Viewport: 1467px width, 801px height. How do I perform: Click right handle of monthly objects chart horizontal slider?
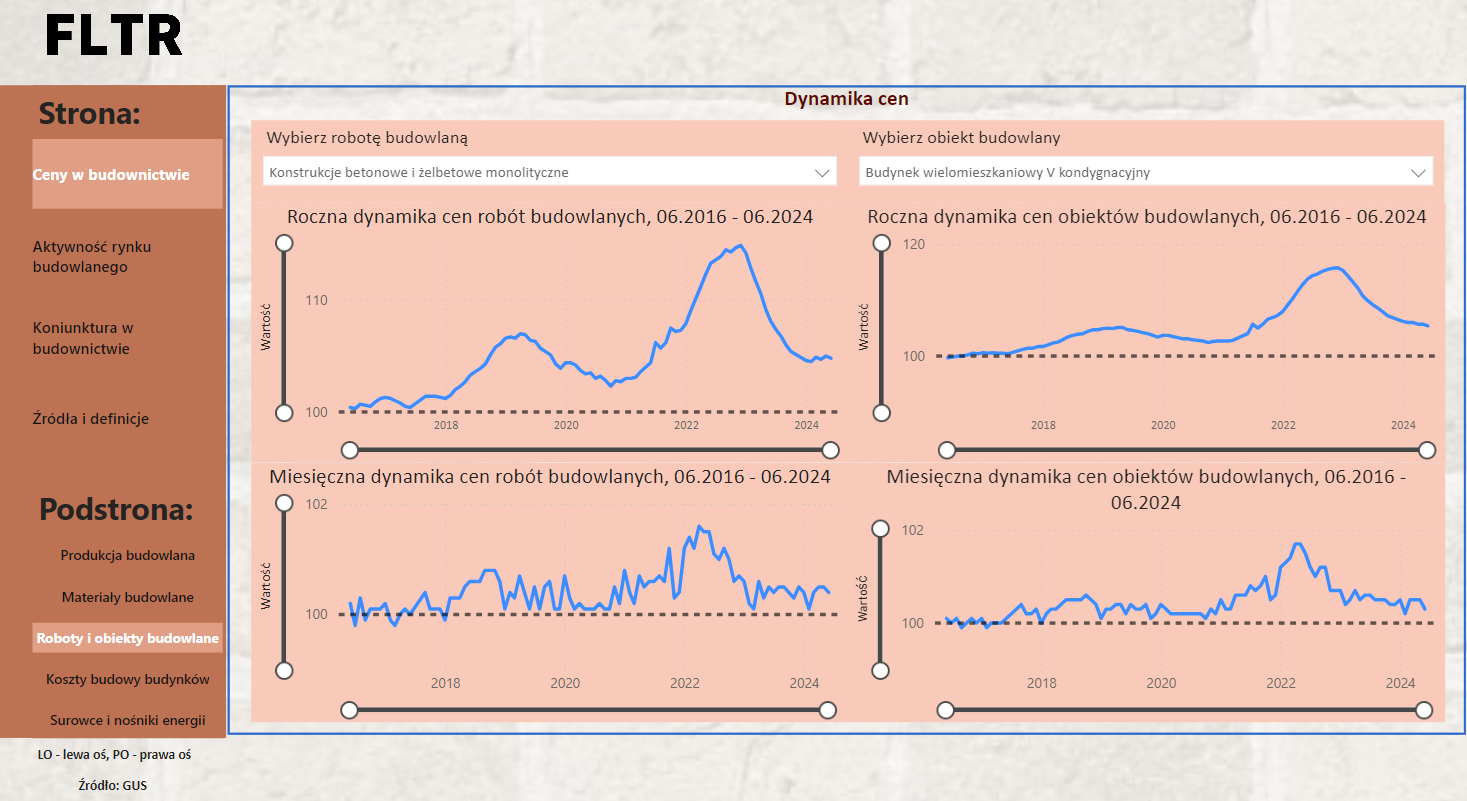click(x=1425, y=710)
